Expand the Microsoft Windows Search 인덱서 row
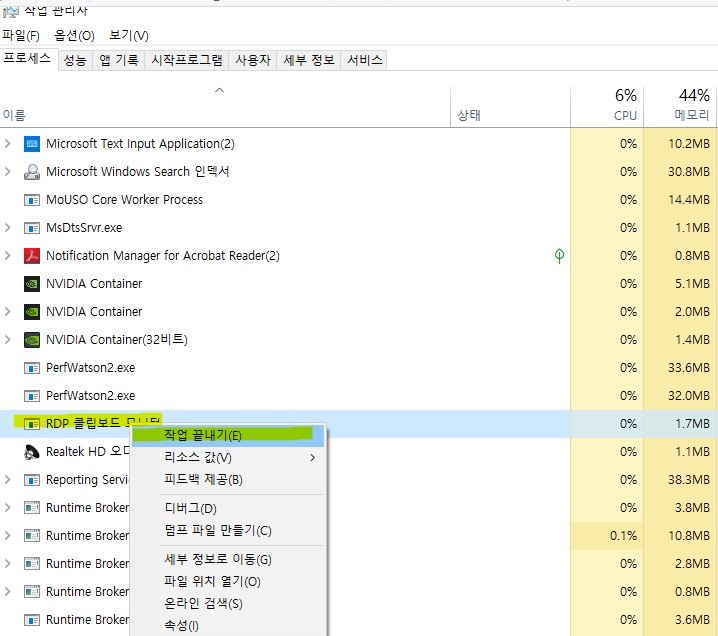The image size is (718, 636). 8,172
